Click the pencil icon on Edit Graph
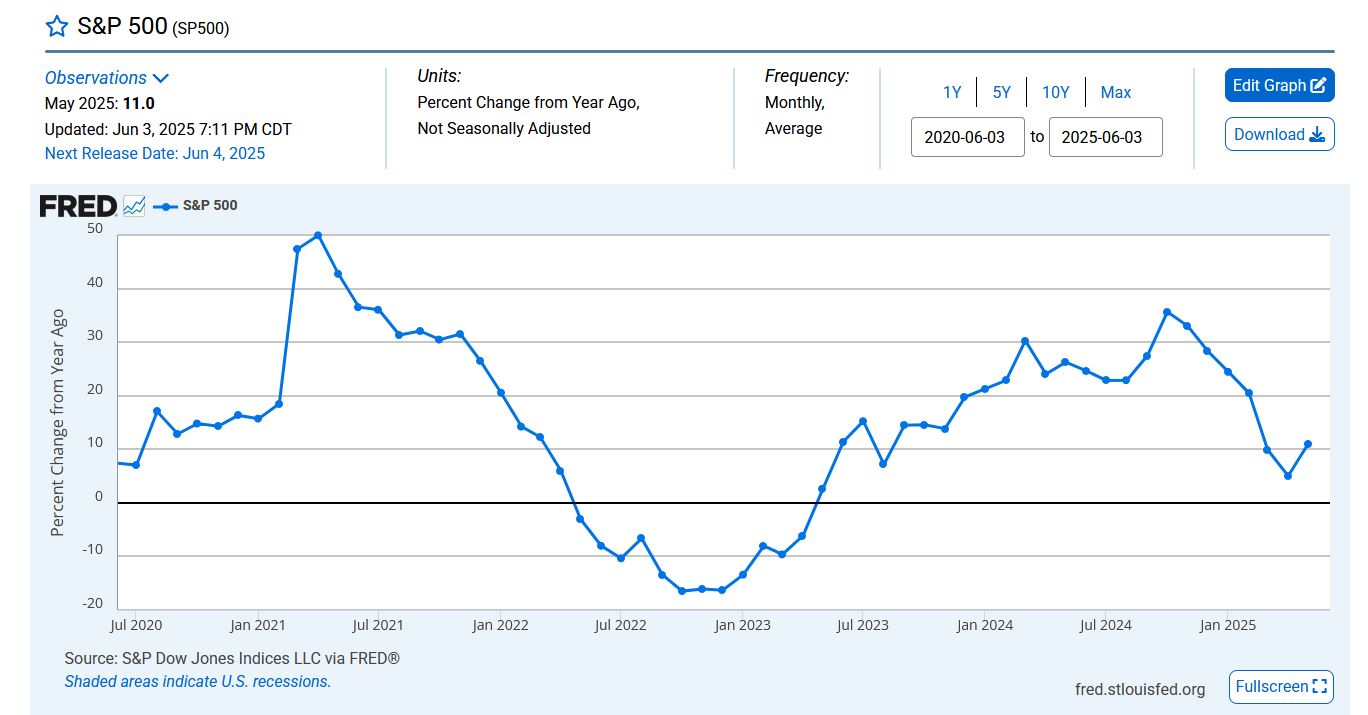1368x715 pixels. click(x=1318, y=86)
